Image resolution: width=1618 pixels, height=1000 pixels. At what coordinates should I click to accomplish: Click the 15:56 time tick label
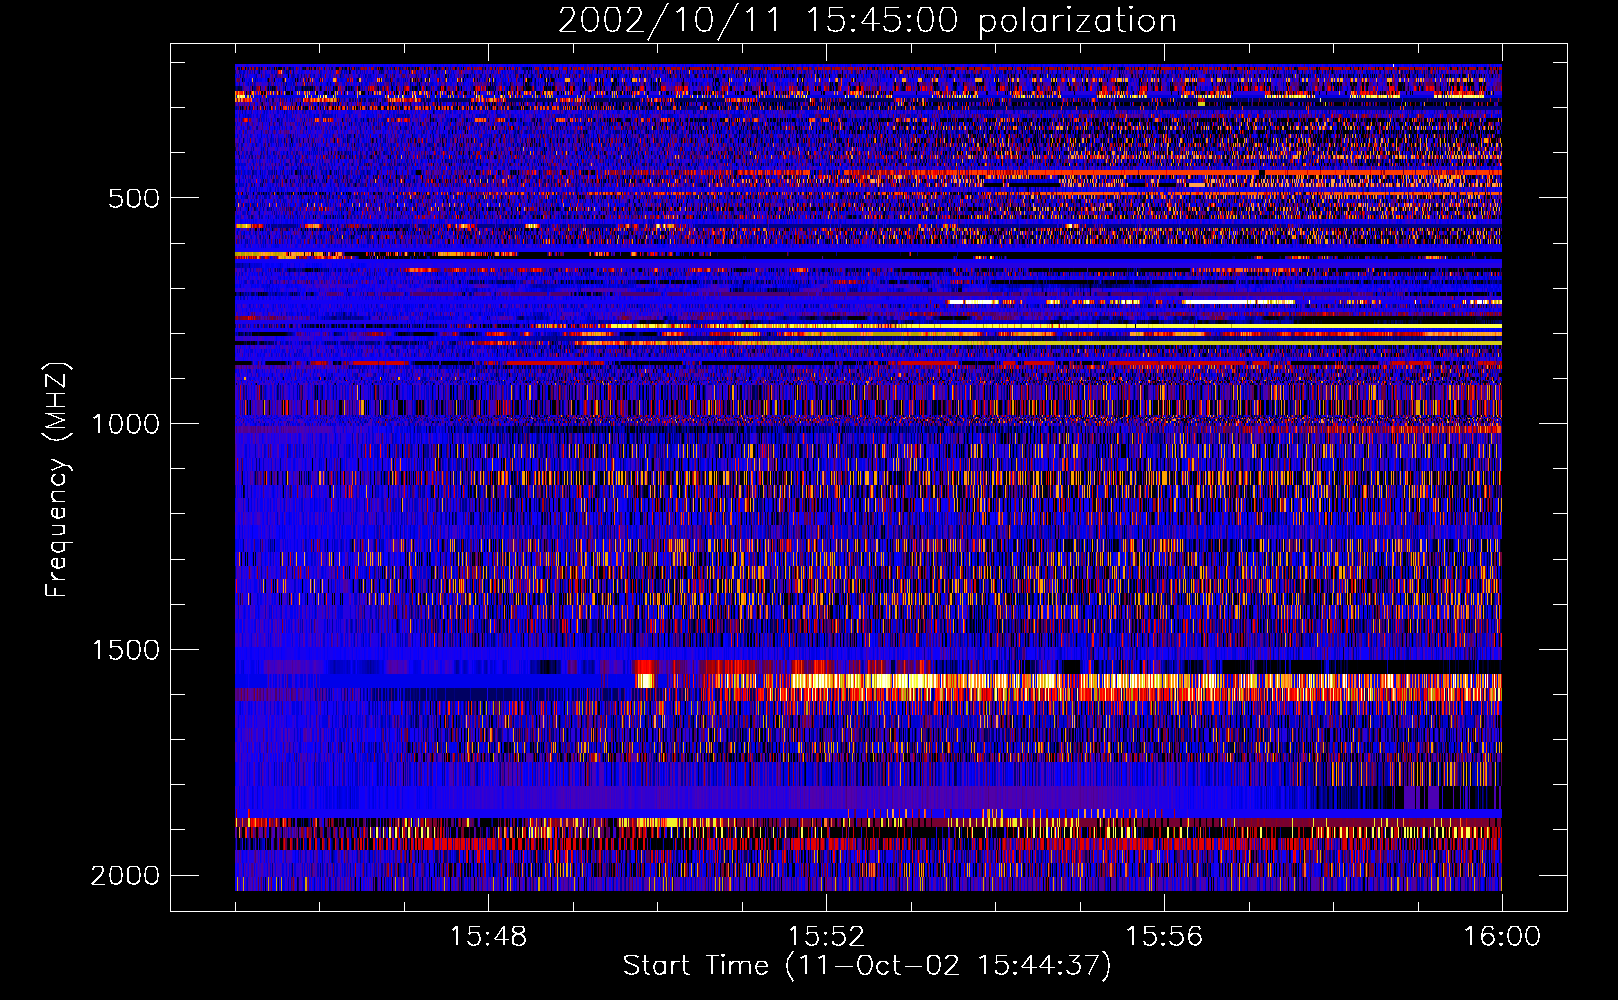pyautogui.click(x=1164, y=937)
